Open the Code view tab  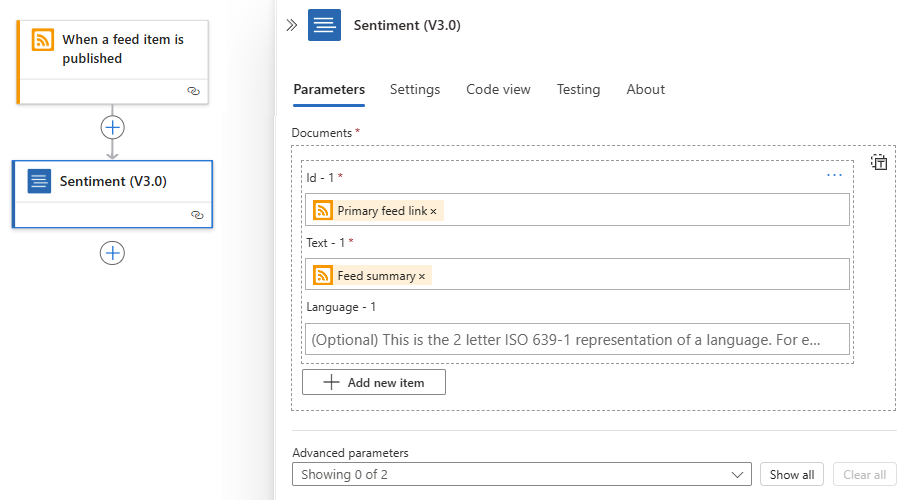[498, 90]
